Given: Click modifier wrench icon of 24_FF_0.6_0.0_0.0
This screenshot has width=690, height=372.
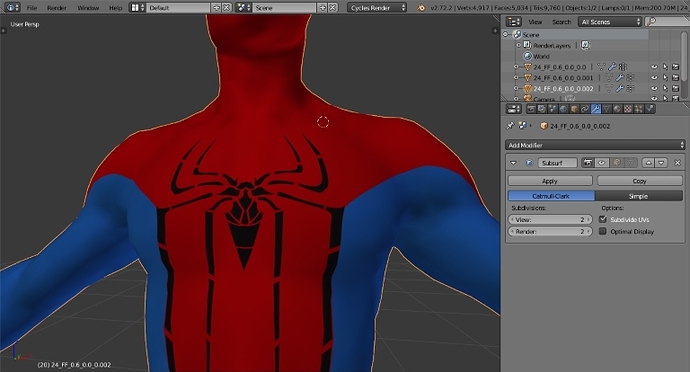Looking at the screenshot, I should [x=612, y=67].
